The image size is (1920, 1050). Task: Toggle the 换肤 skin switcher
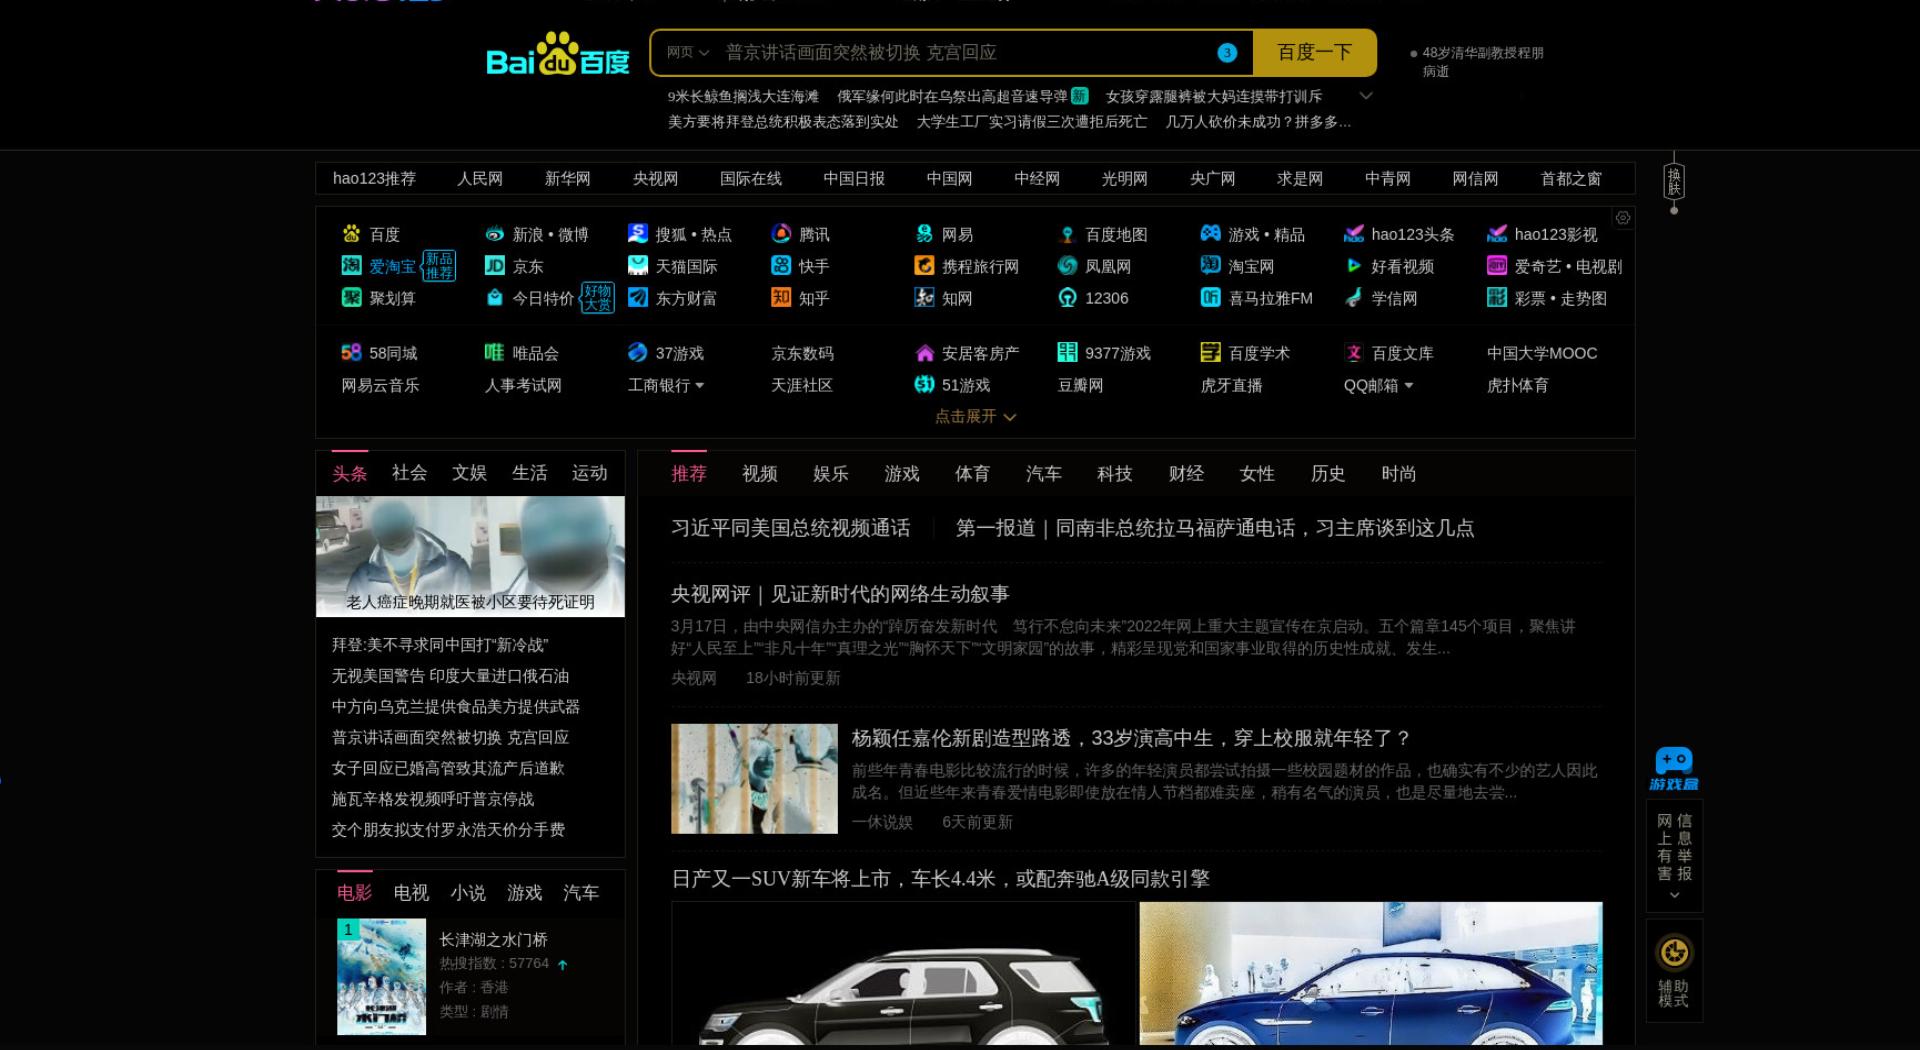coord(1674,183)
